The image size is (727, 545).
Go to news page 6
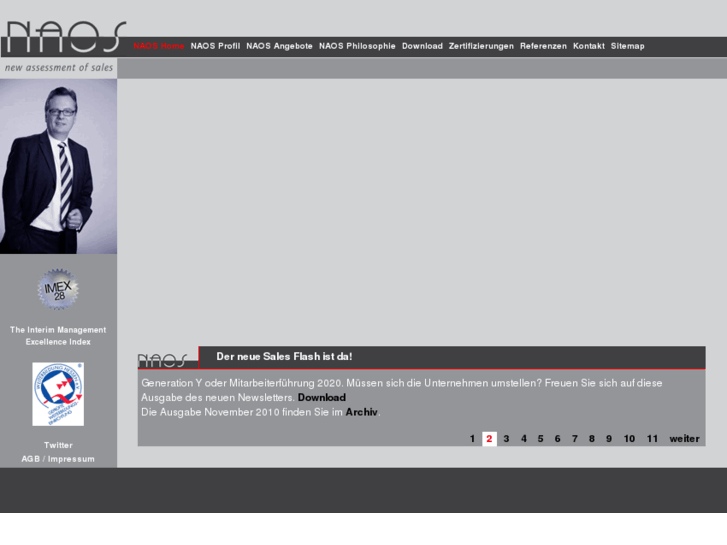click(x=557, y=439)
